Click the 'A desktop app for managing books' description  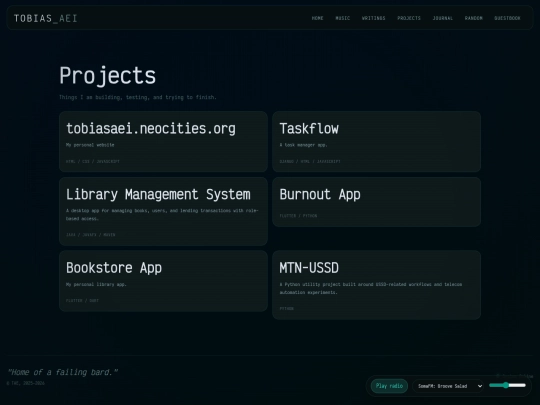coord(162,215)
